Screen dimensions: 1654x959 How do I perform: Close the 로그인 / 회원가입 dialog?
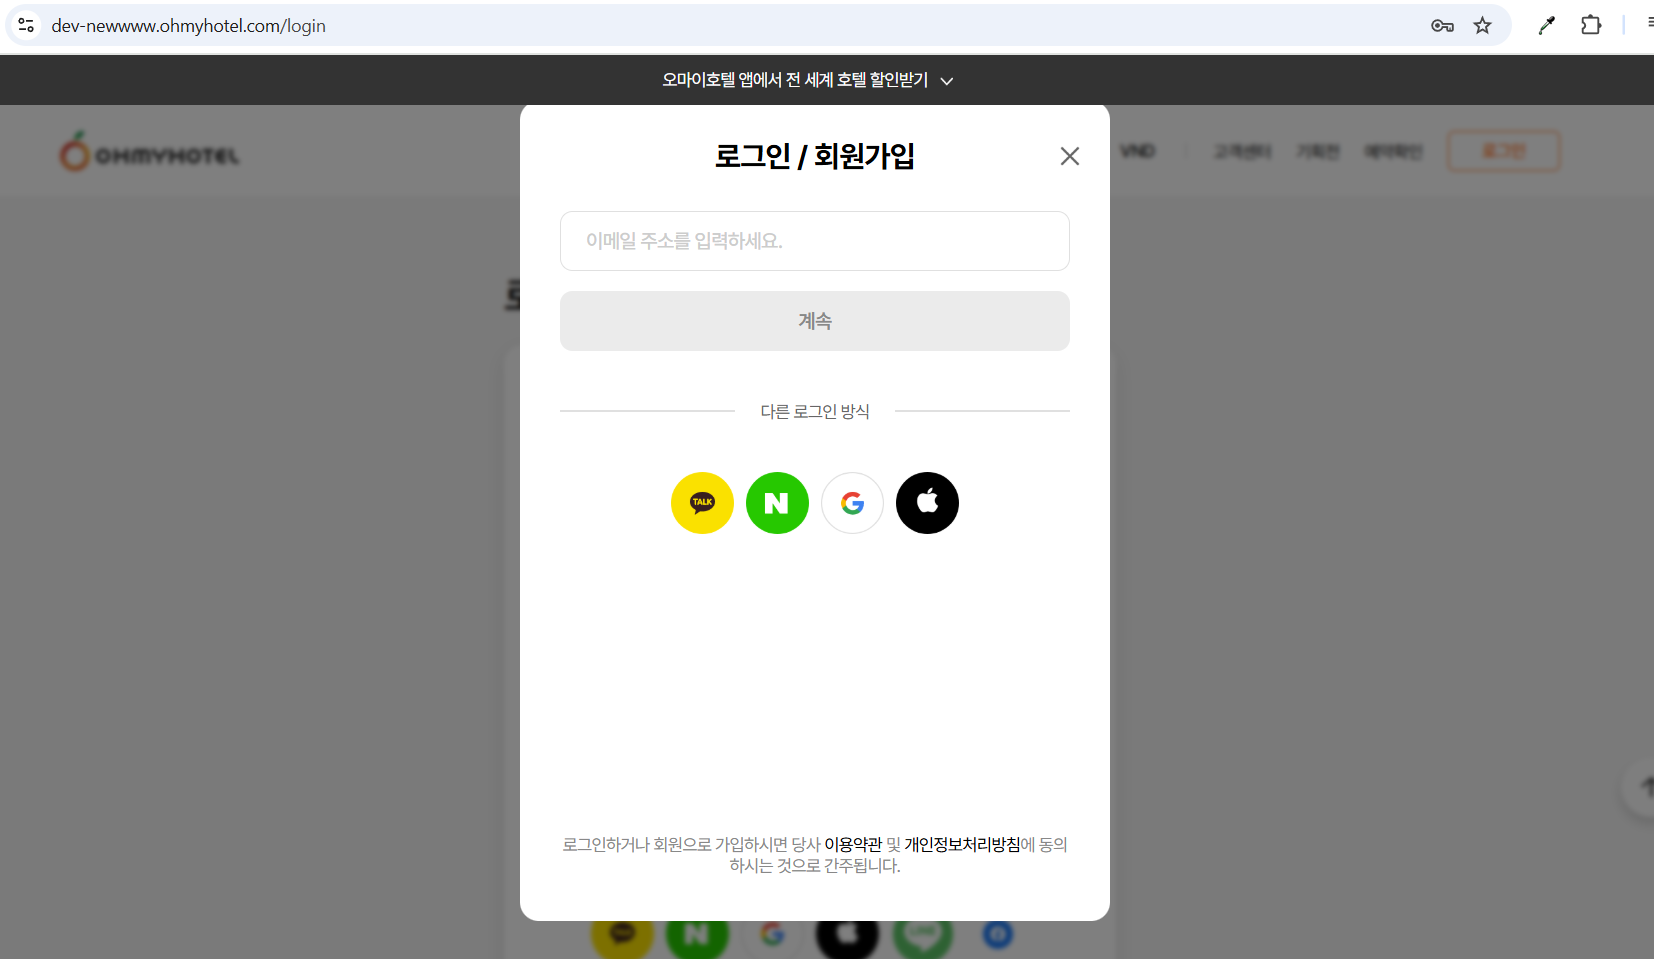tap(1070, 156)
